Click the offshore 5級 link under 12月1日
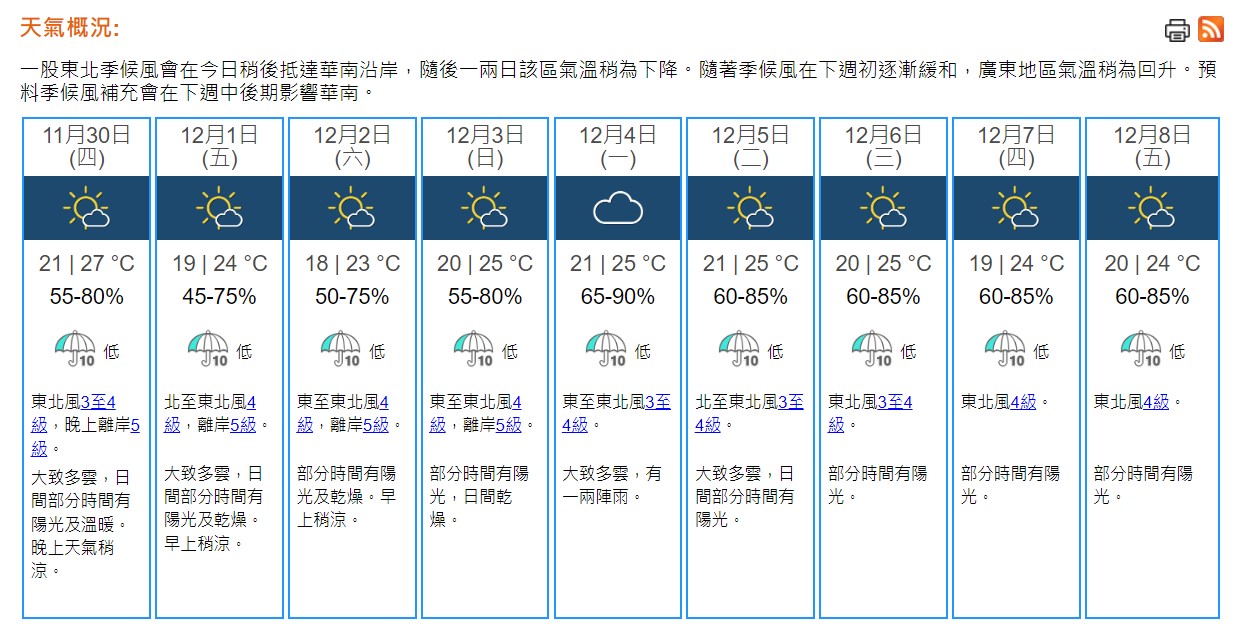The height and width of the screenshot is (624, 1244). click(244, 424)
